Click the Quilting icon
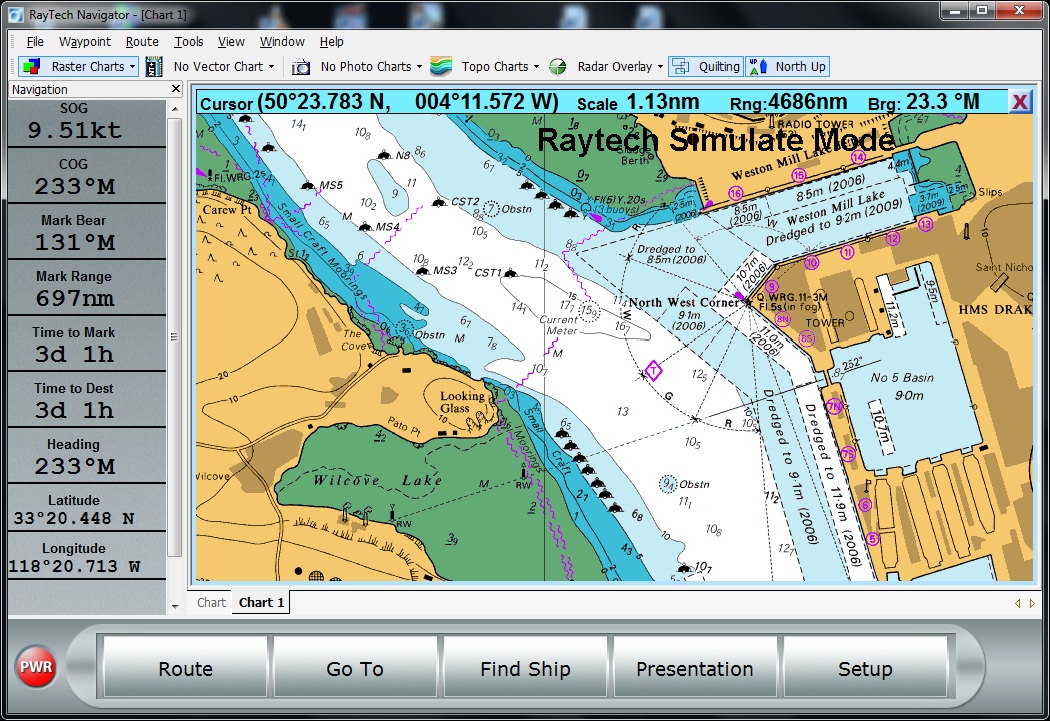The height and width of the screenshot is (721, 1050). click(680, 66)
